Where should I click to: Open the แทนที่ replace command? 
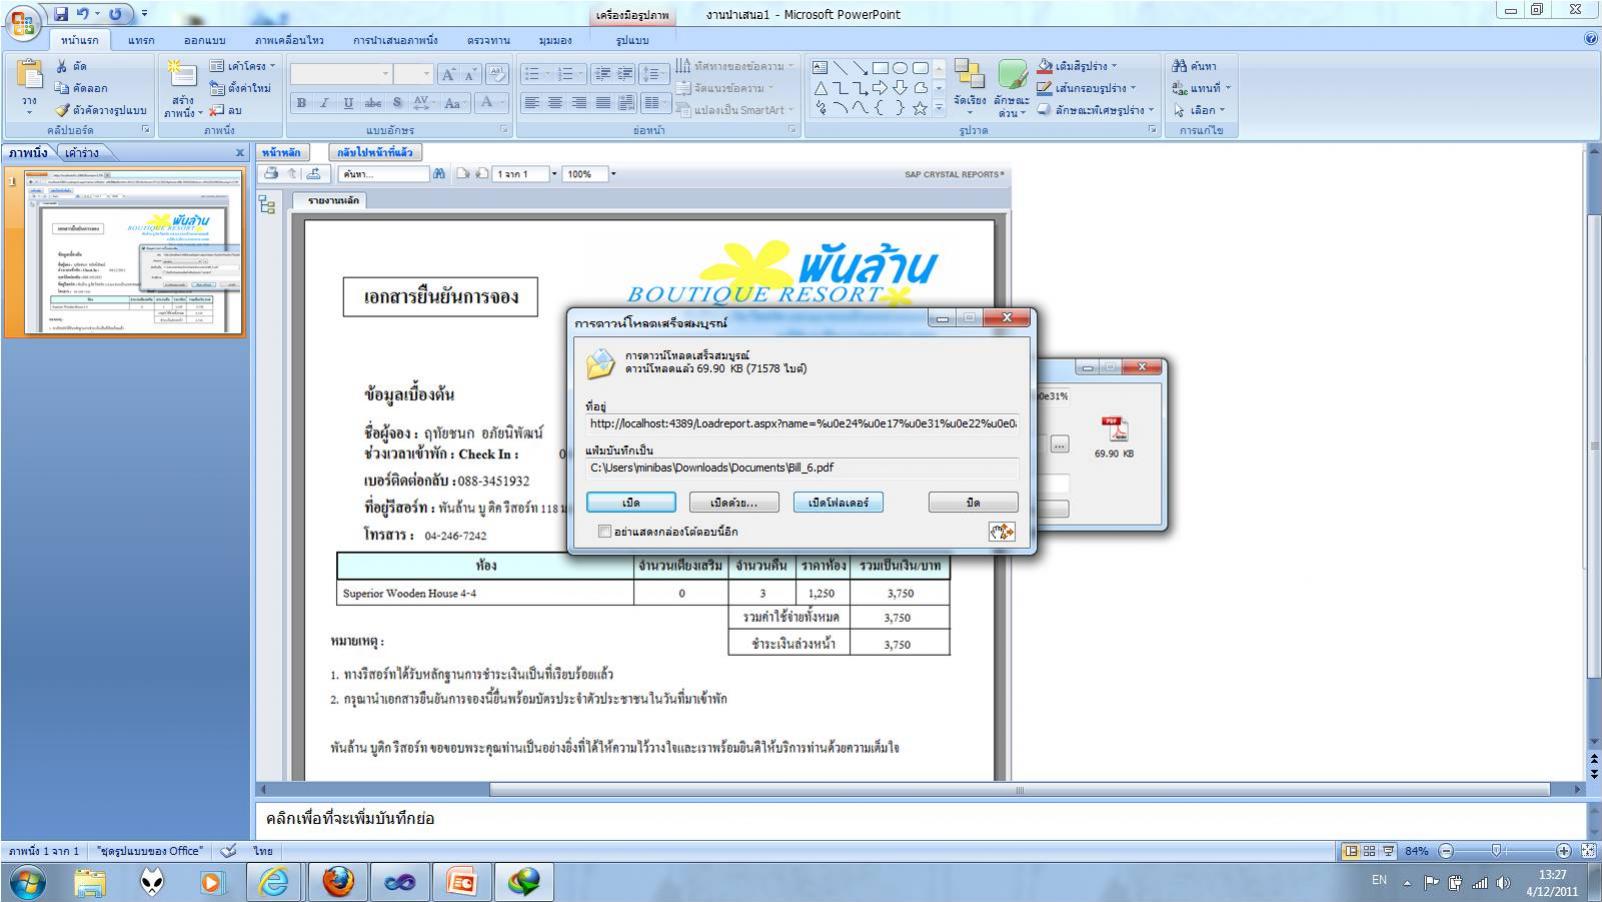[x=1201, y=88]
